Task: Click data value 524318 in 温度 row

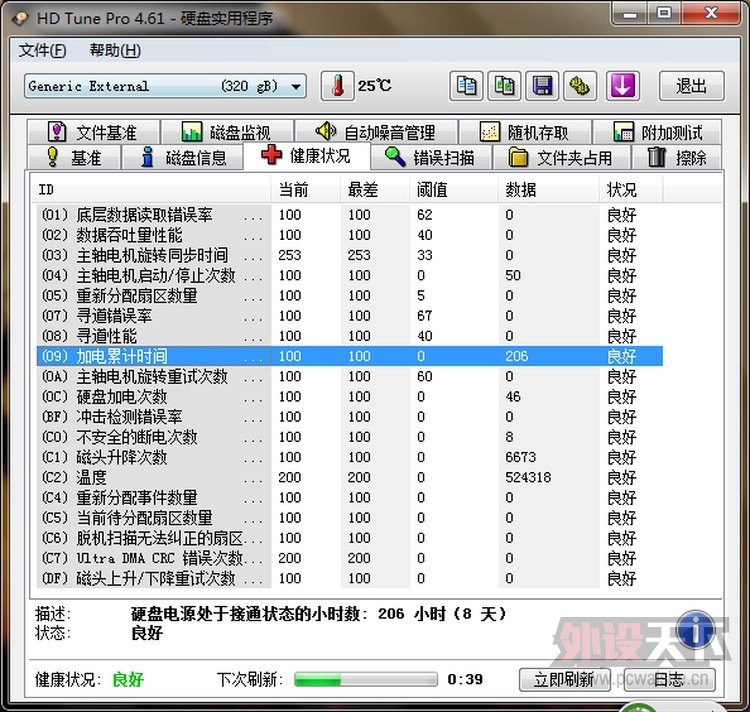Action: (528, 477)
